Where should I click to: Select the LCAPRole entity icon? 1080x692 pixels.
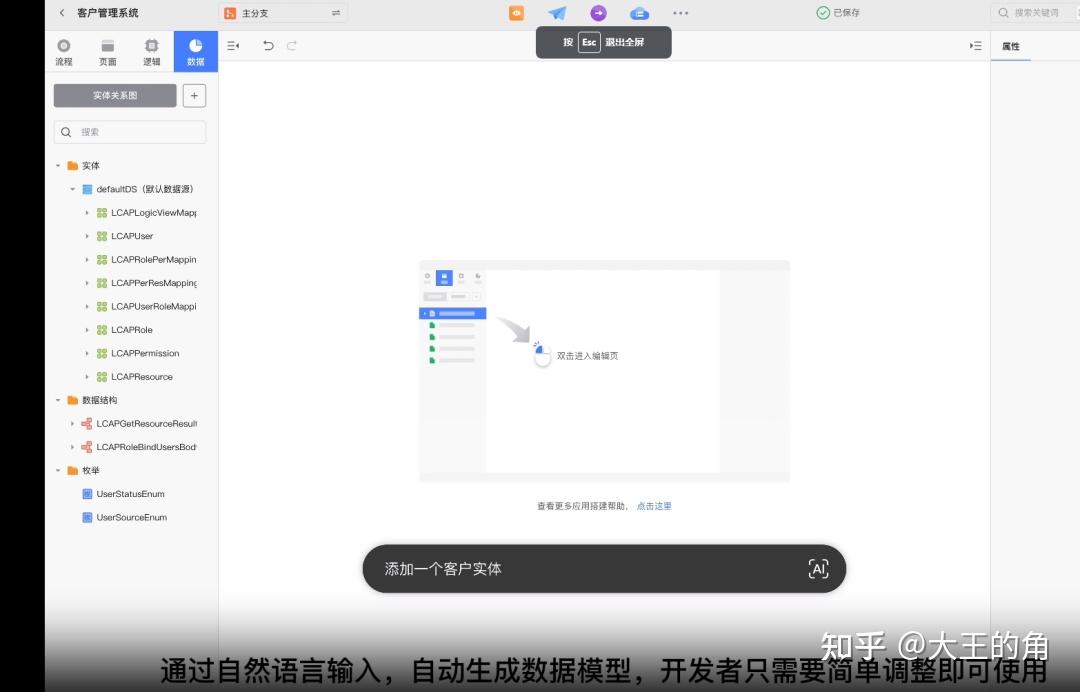click(x=102, y=330)
